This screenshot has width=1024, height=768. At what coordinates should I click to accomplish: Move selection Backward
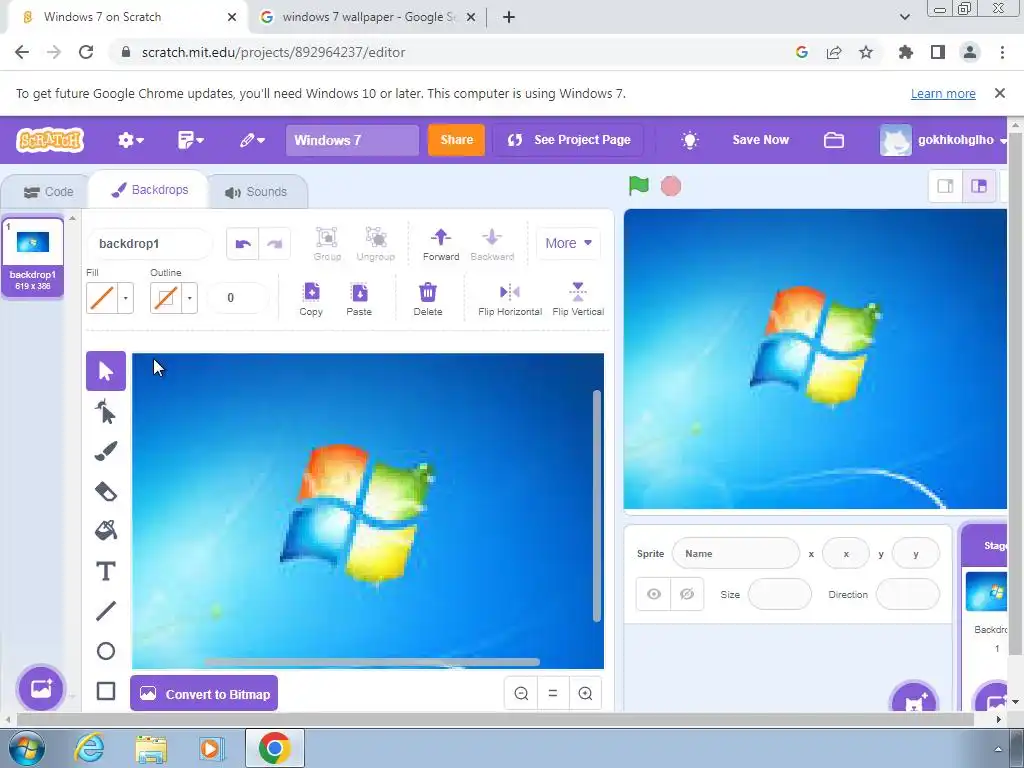492,244
